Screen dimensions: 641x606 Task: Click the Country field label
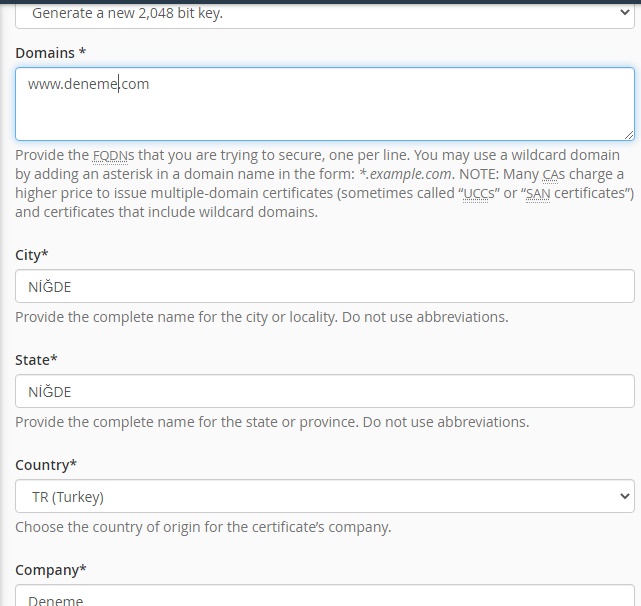[x=46, y=465]
